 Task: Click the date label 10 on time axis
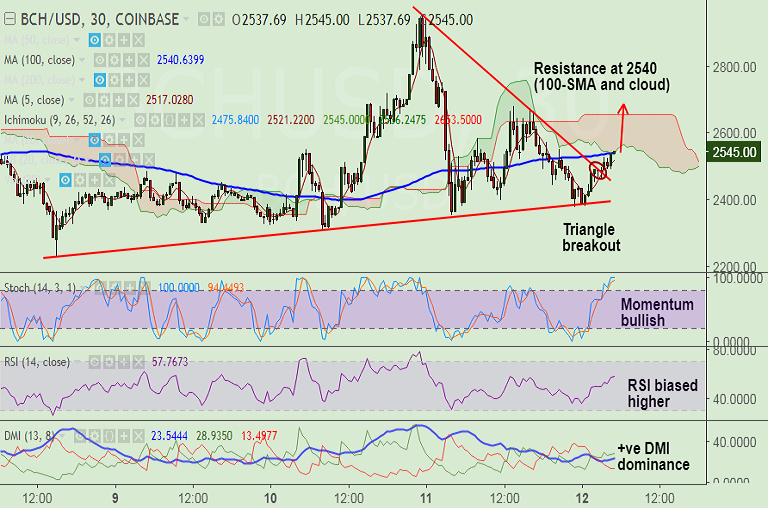click(x=270, y=499)
